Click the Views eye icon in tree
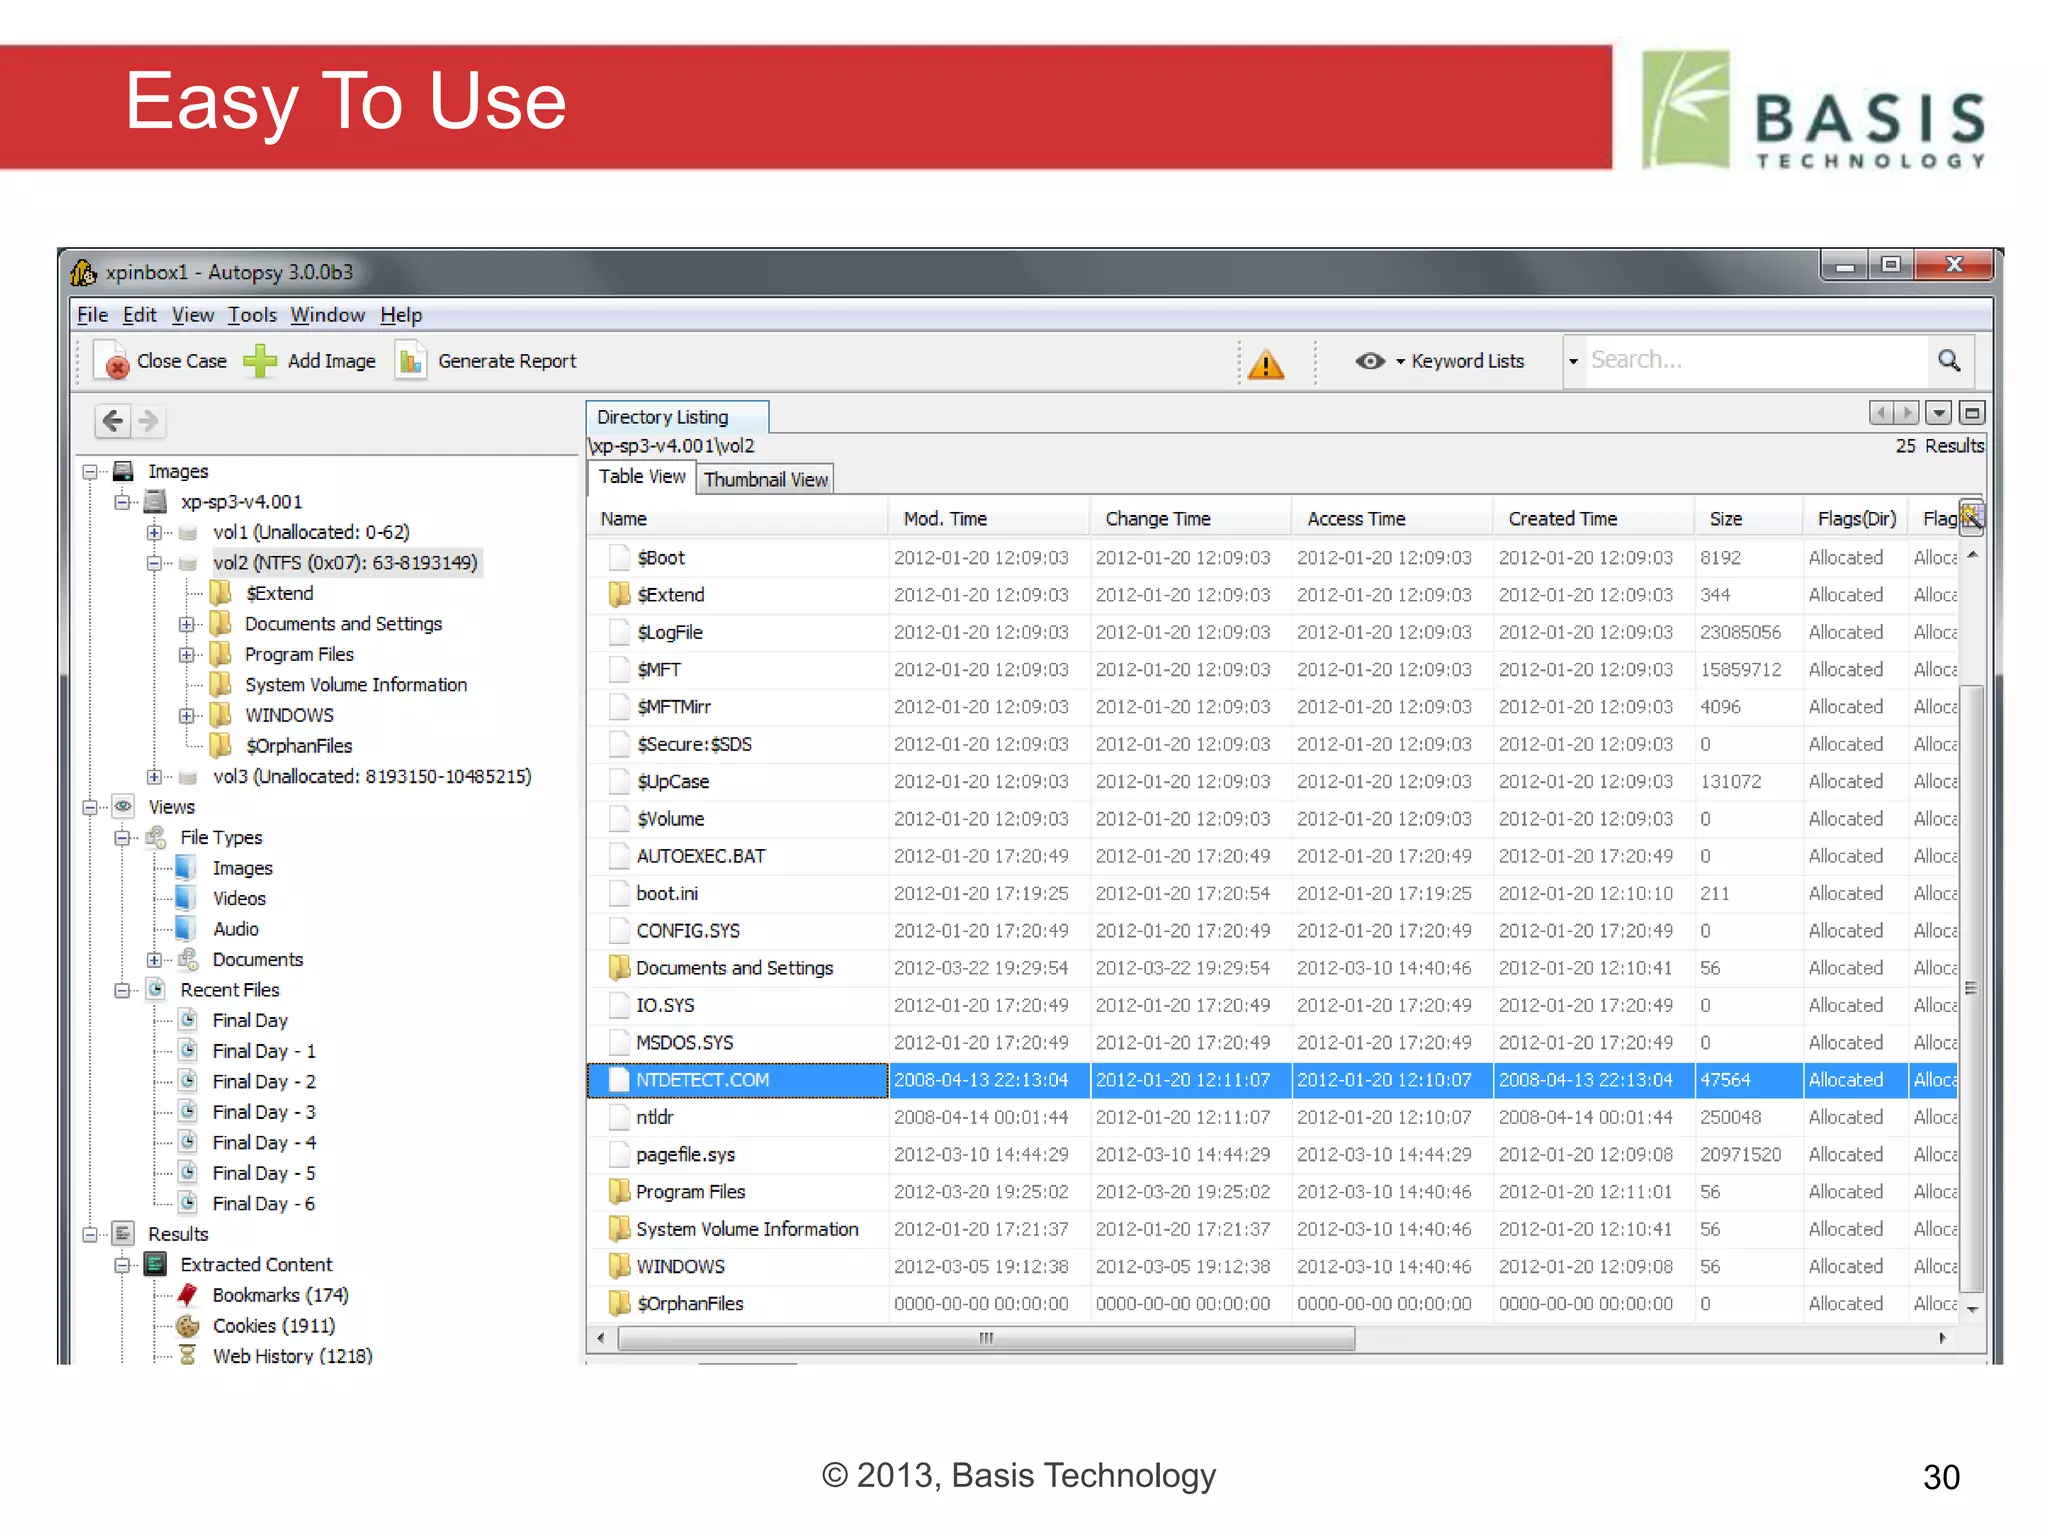The width and height of the screenshot is (2048, 1536). click(123, 806)
